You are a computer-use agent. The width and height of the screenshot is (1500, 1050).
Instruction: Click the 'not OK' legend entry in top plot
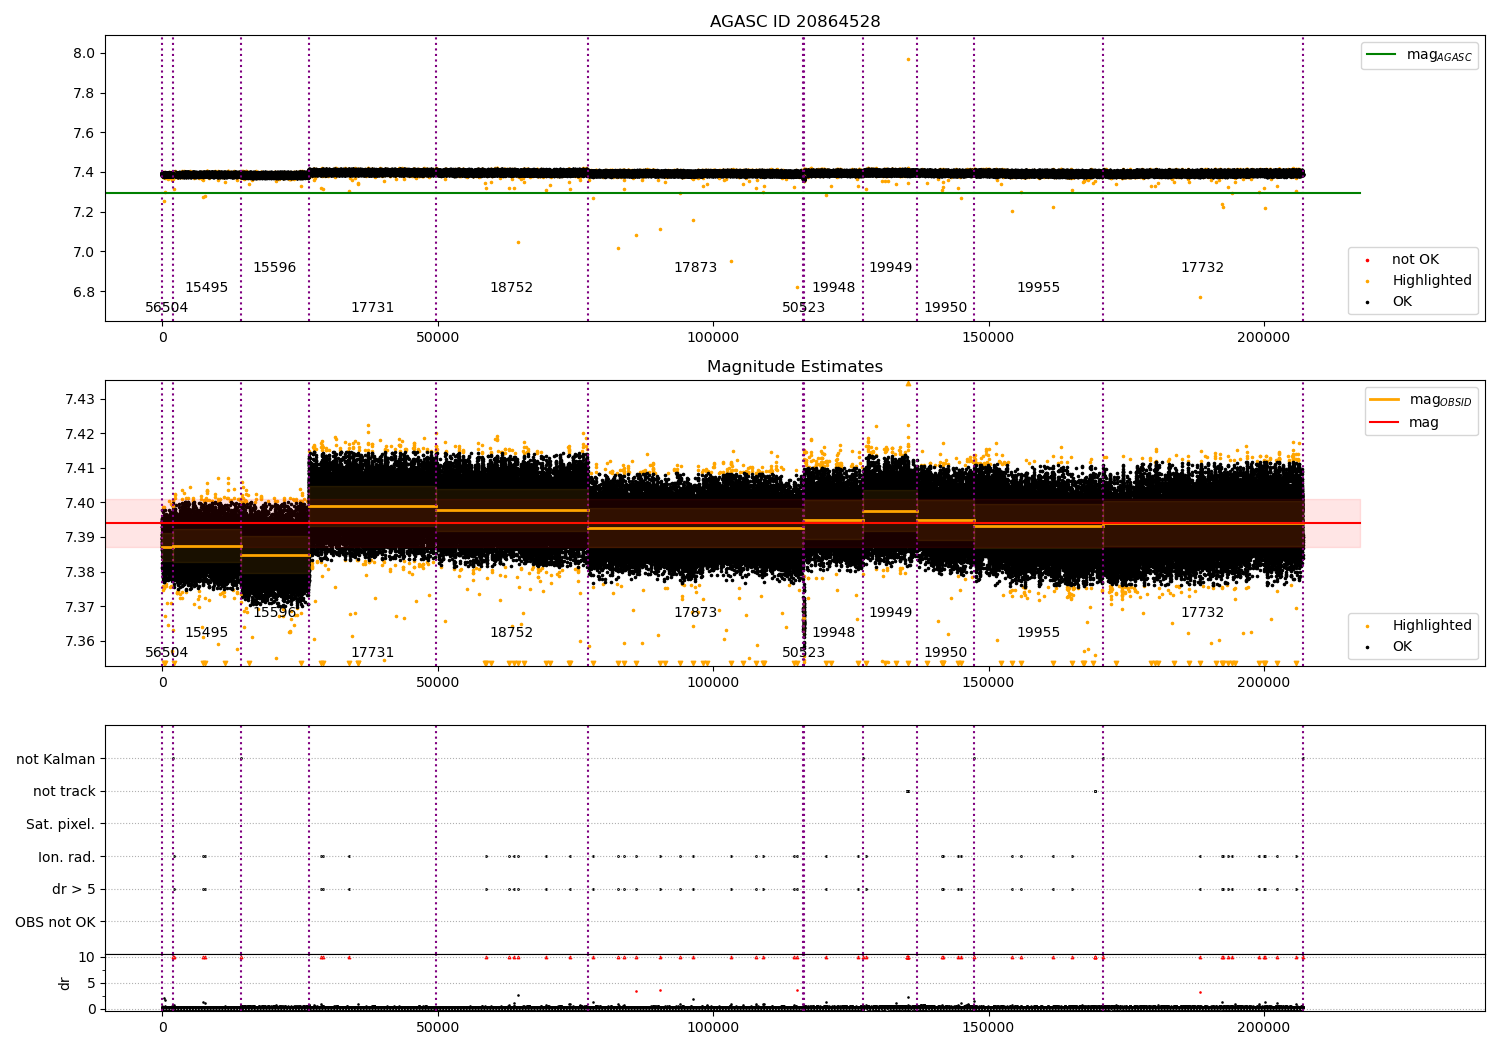coord(1412,260)
